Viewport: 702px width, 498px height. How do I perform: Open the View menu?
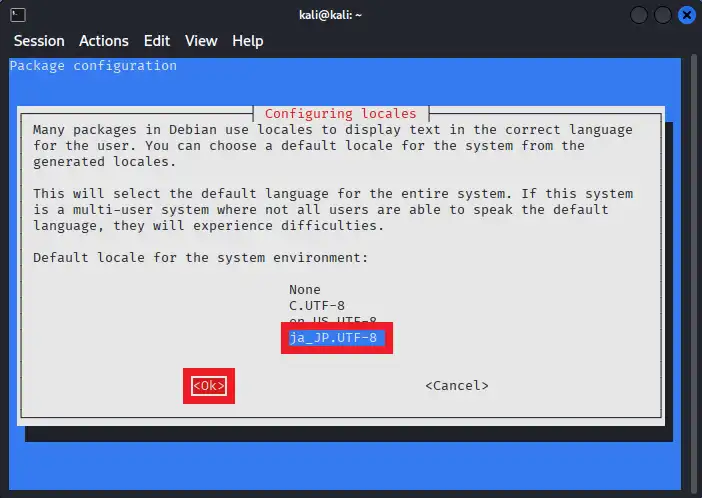201,41
